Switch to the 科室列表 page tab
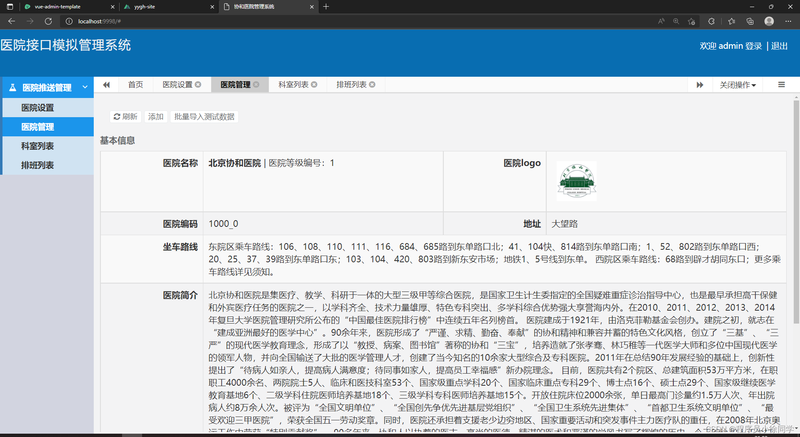This screenshot has height=437, width=800. [x=293, y=85]
